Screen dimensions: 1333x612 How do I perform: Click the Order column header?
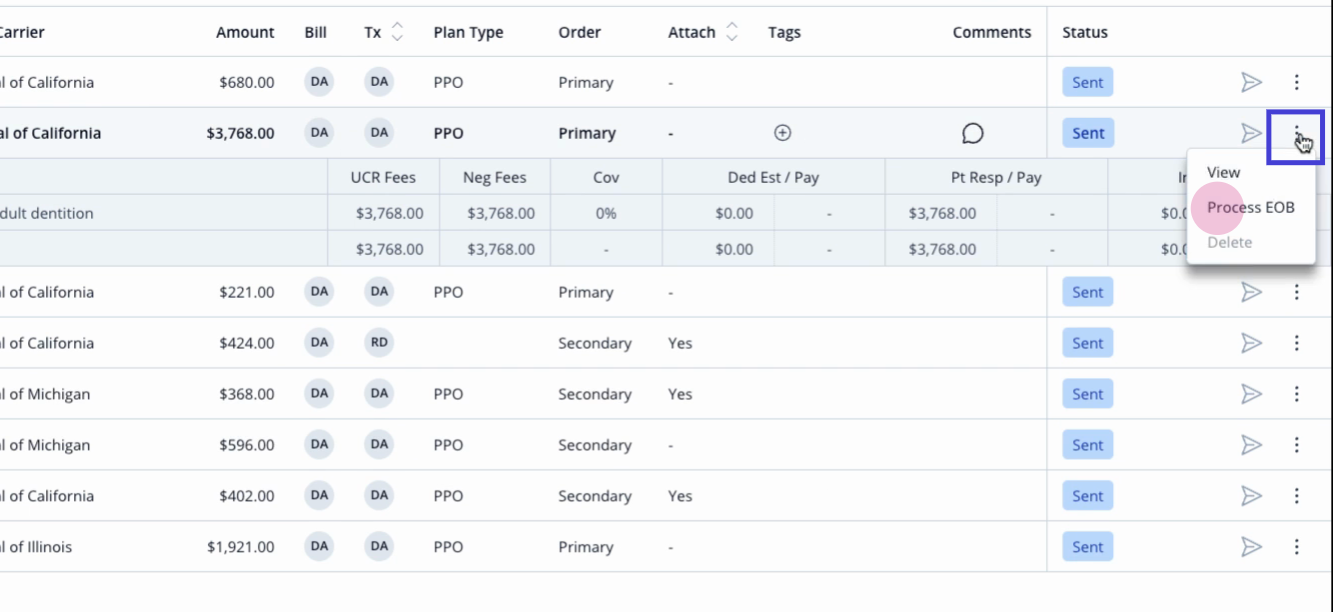click(x=580, y=32)
